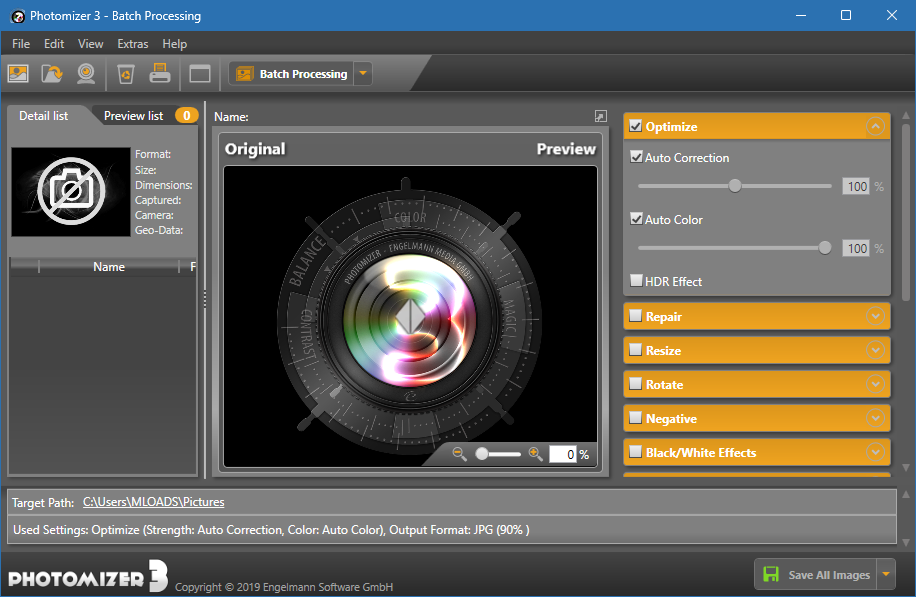Click the recycle bin toolbar icon

pos(126,74)
